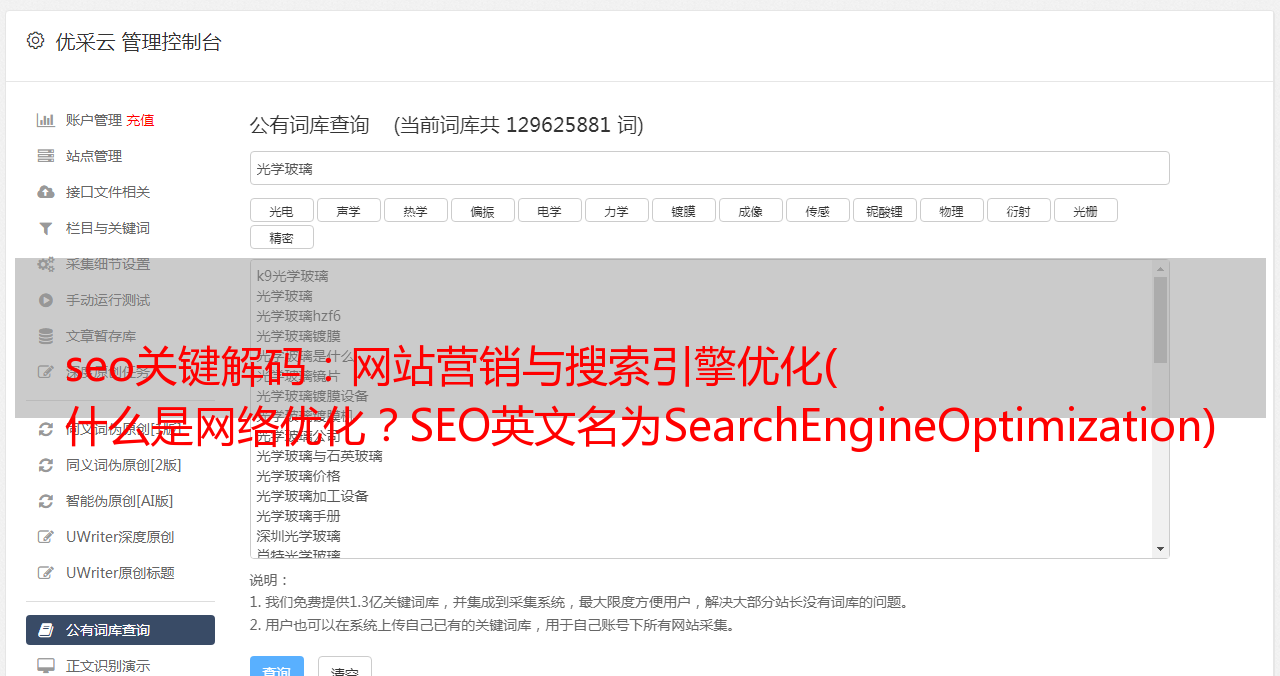Click the results list scrollbar down arrow
Screen dimensions: 1280x676
(1160, 549)
